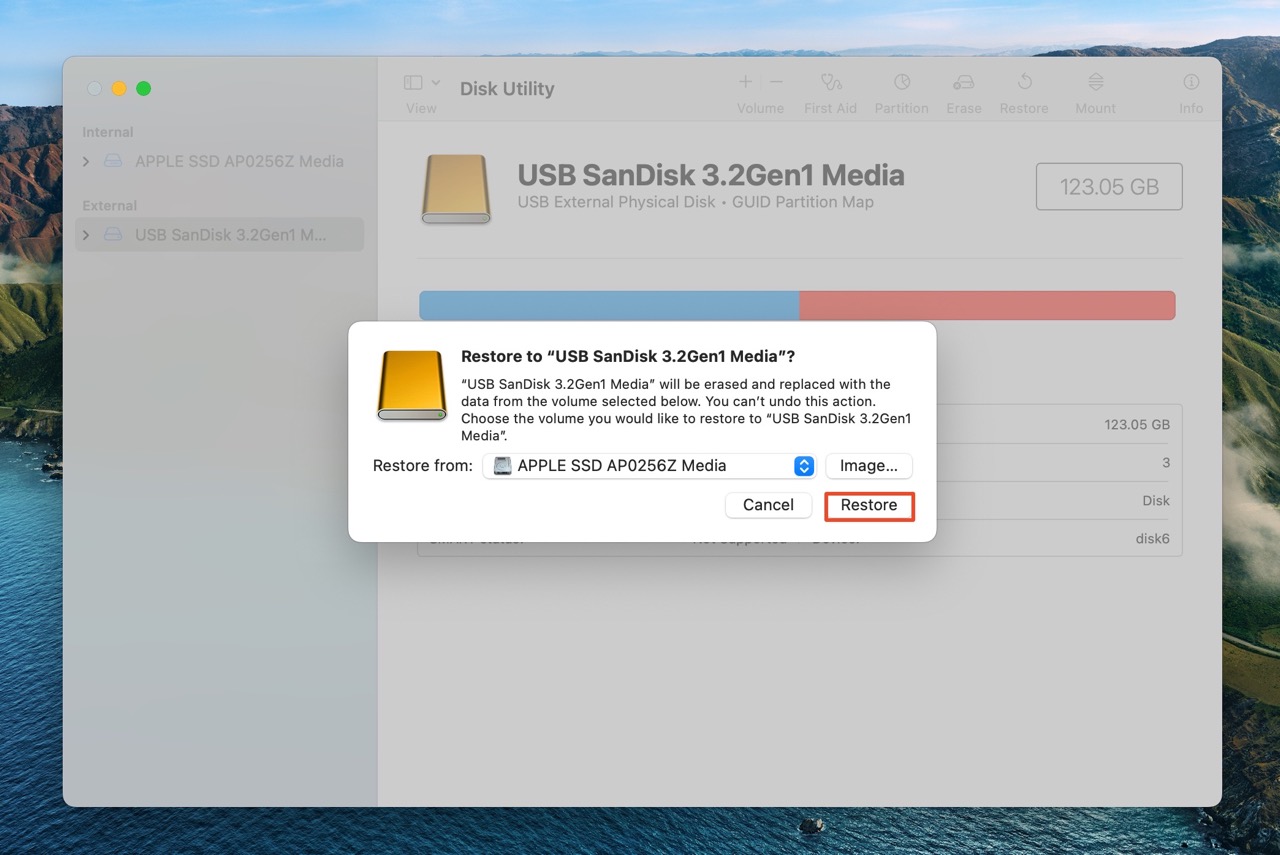This screenshot has height=855, width=1280.
Task: Select APPLE SSD AP0256Z Media in the sidebar
Action: point(220,161)
